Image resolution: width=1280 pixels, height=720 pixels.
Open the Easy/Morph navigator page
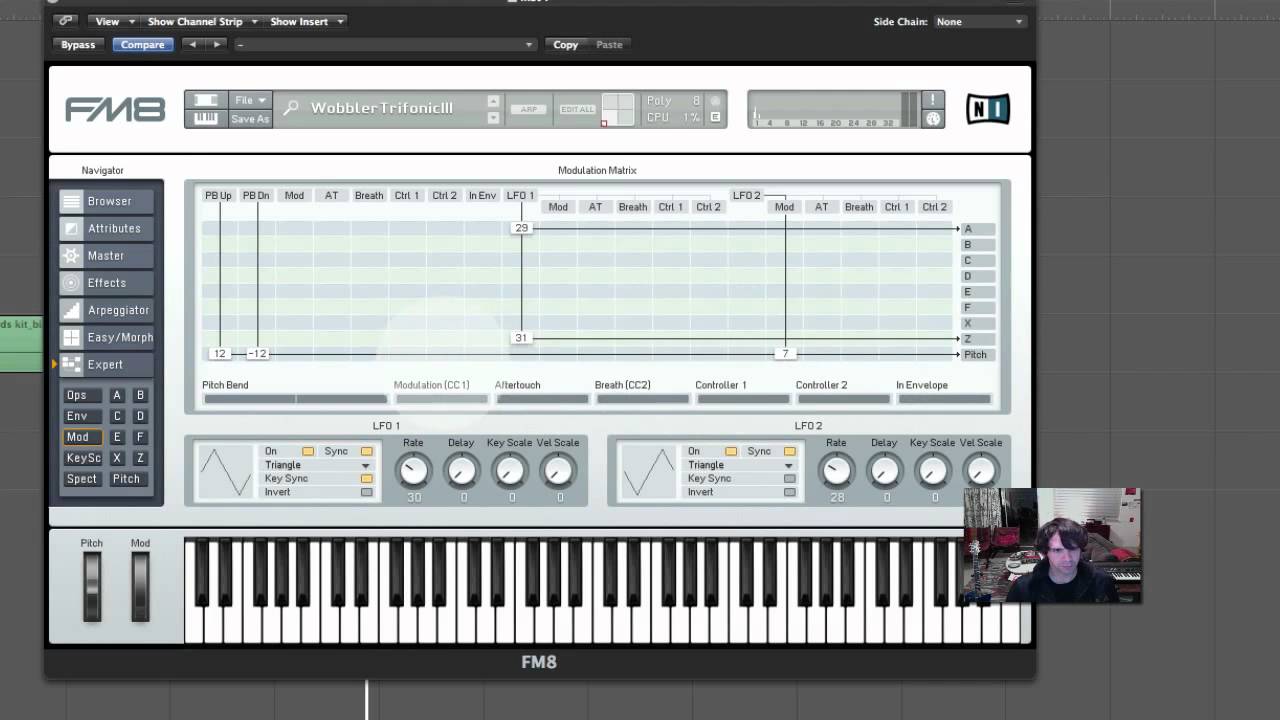pos(108,338)
